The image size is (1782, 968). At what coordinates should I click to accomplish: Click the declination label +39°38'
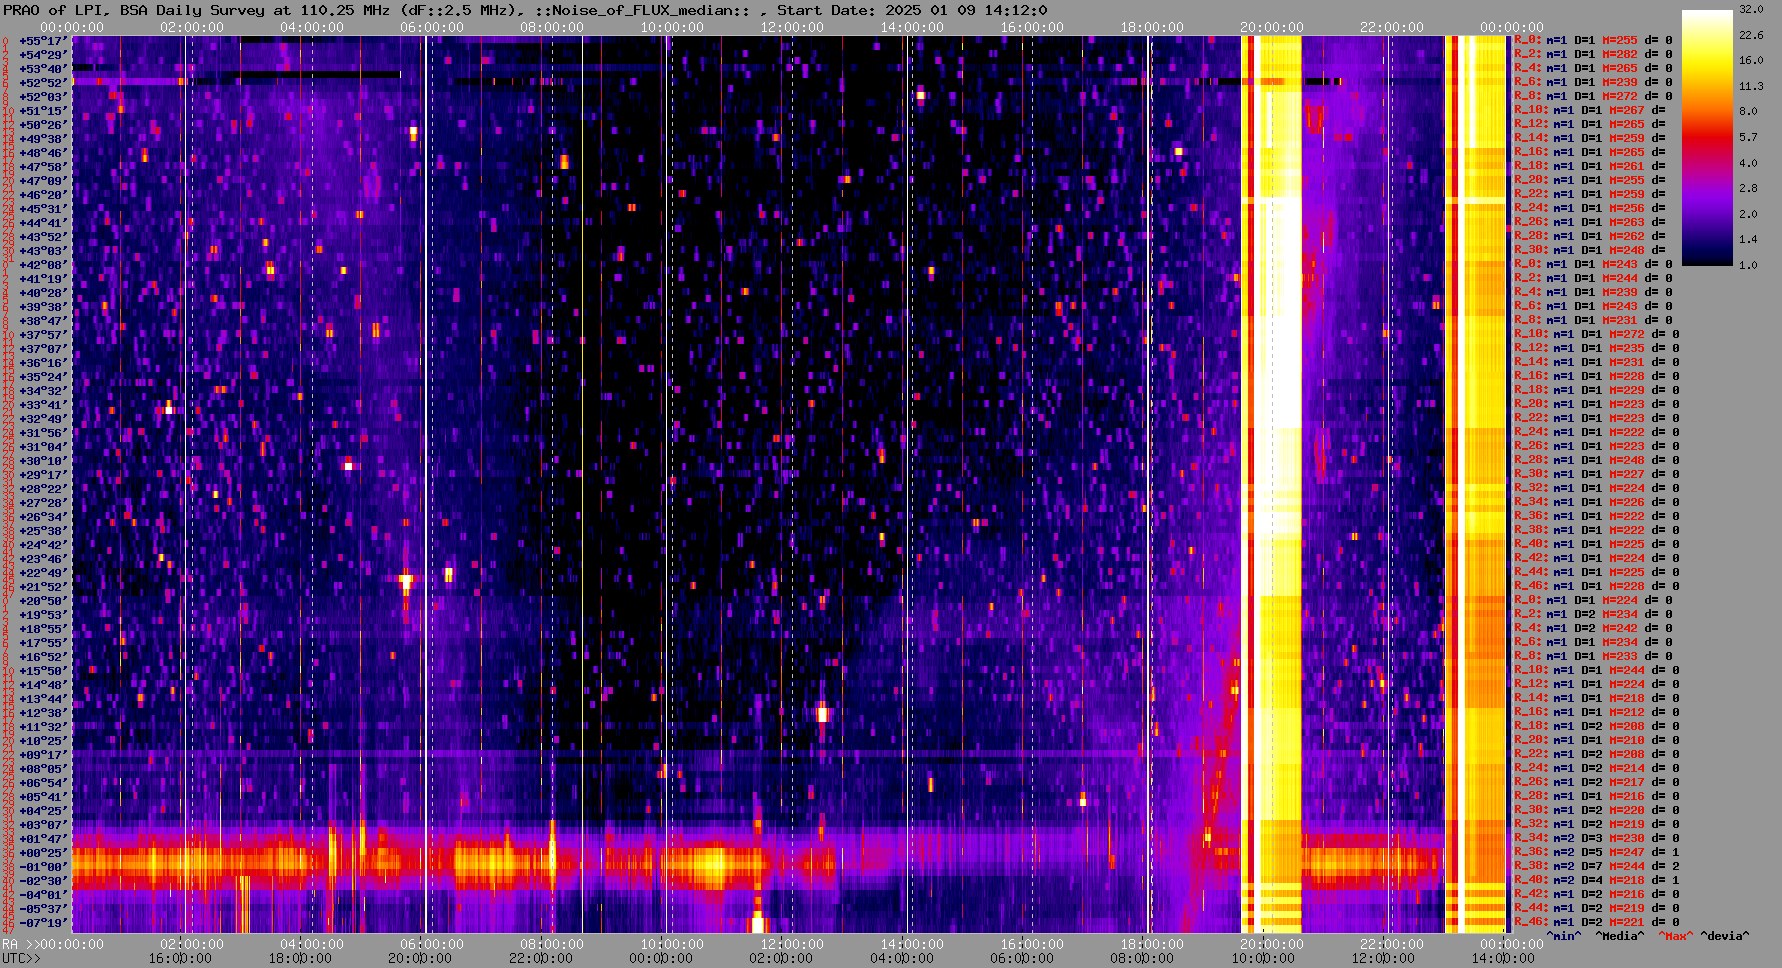click(43, 307)
